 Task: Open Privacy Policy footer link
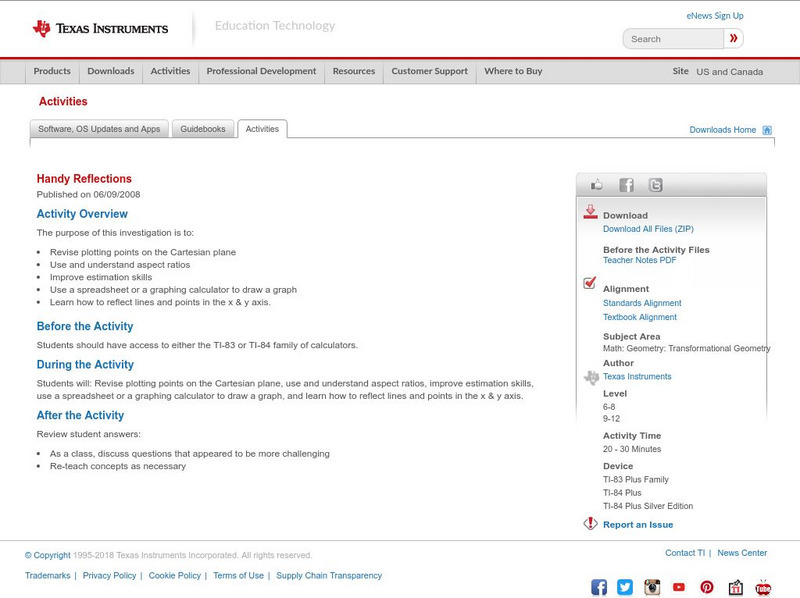tap(109, 576)
